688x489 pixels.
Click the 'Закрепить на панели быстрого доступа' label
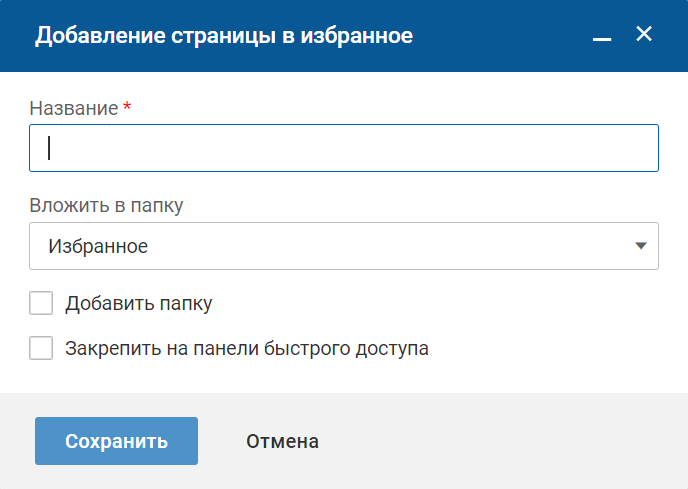[247, 349]
